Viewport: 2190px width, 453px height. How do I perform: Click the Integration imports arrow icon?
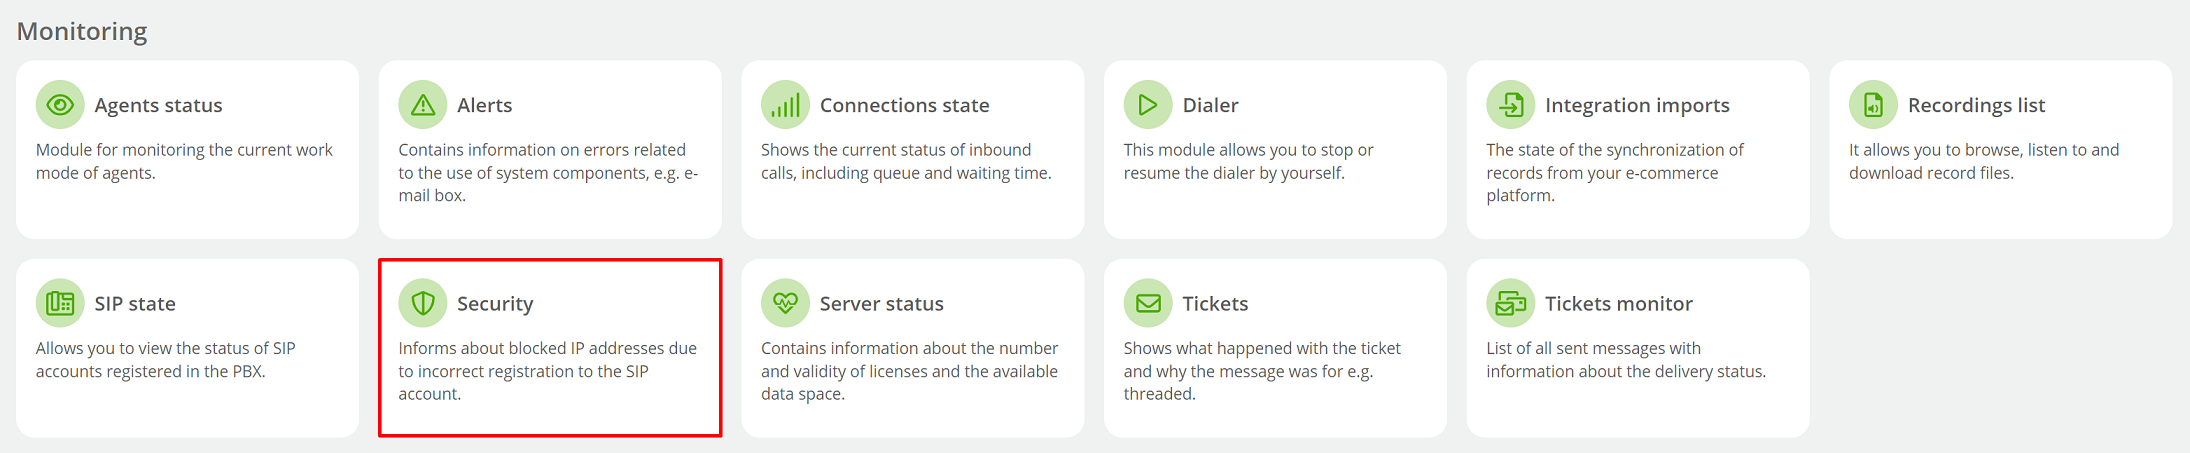point(1511,105)
